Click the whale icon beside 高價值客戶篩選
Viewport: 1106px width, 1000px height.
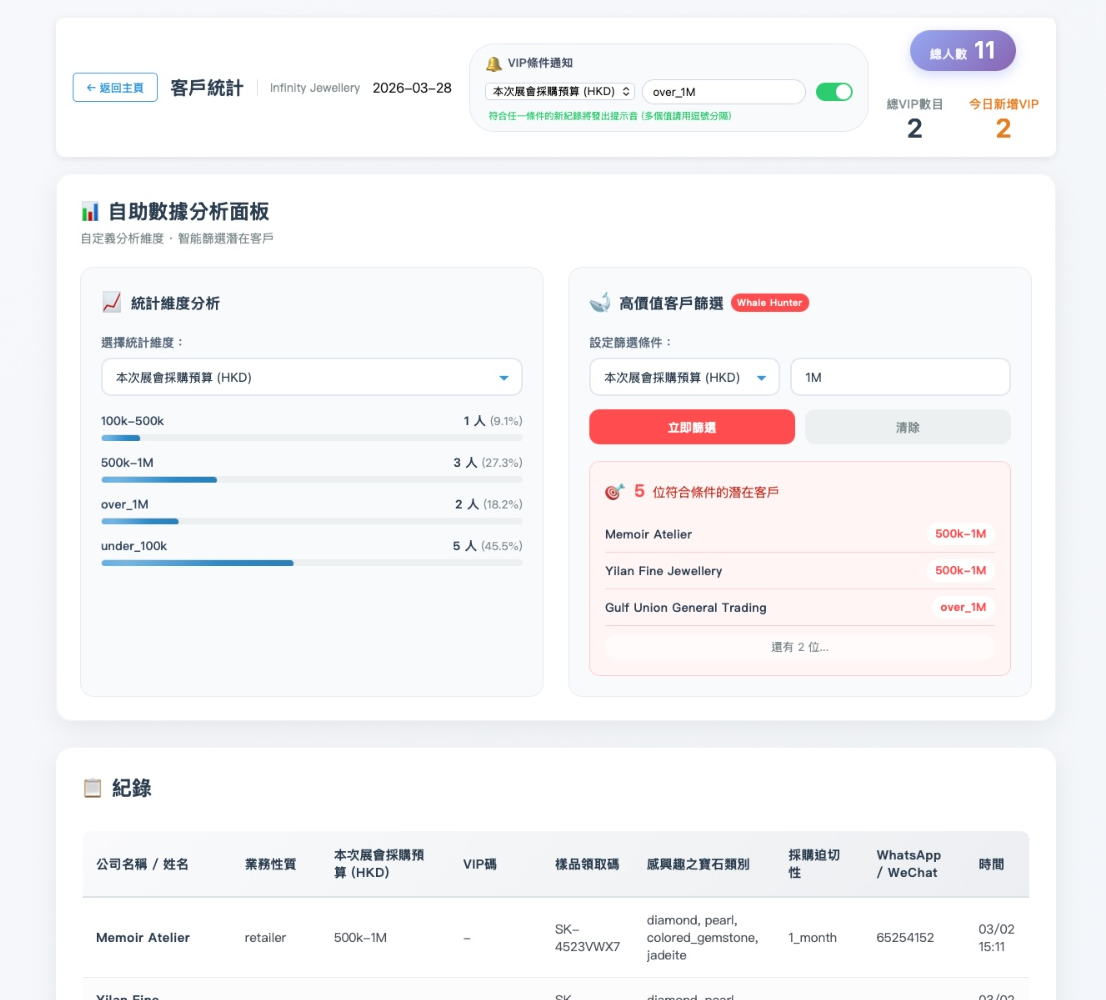point(600,303)
